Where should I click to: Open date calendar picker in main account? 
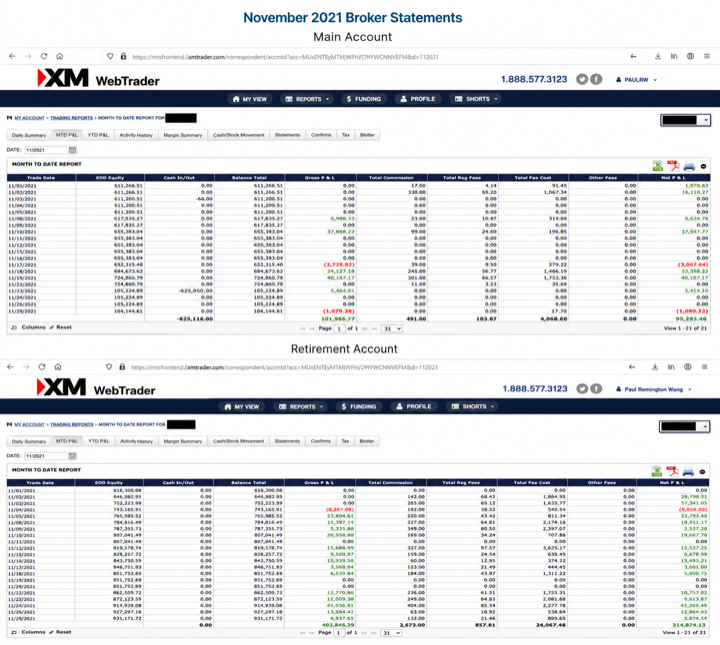click(x=73, y=150)
